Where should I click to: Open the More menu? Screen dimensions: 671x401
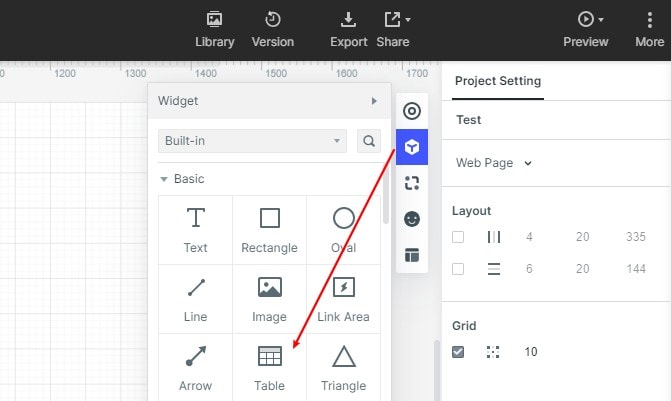(649, 29)
